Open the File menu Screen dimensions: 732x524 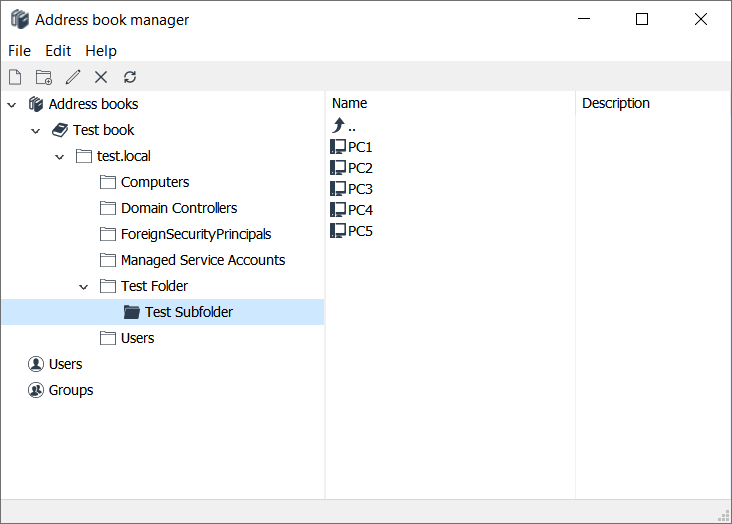coord(19,50)
